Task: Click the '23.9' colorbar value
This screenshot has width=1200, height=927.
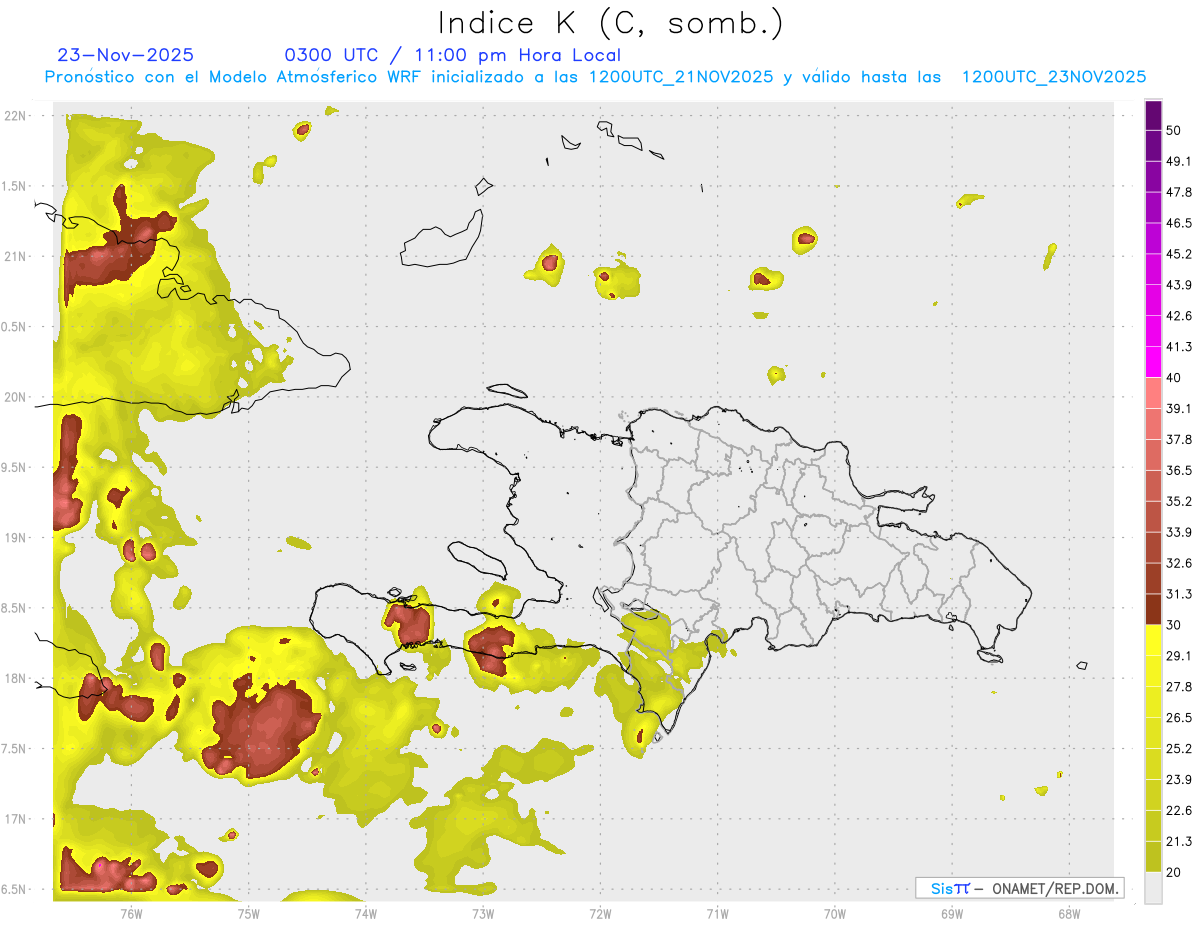Action: point(1179,780)
